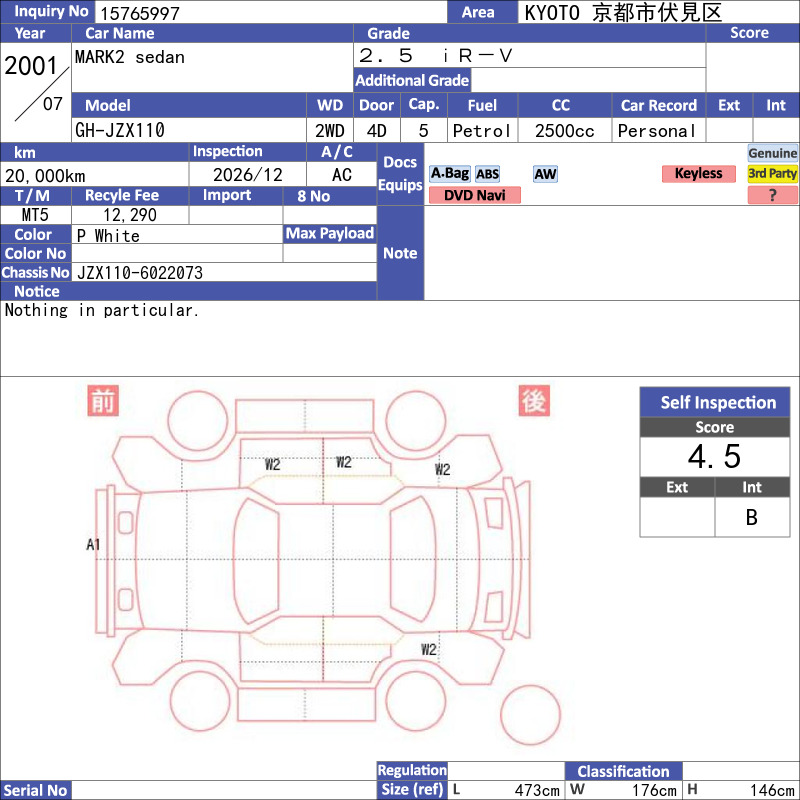Click the rear marker 後 on the diagram

click(534, 401)
